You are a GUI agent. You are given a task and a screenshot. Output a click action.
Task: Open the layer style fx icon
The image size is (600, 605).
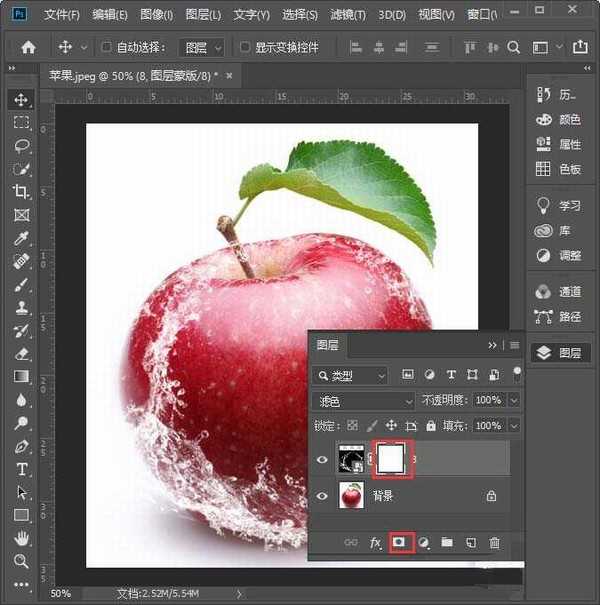(x=376, y=542)
